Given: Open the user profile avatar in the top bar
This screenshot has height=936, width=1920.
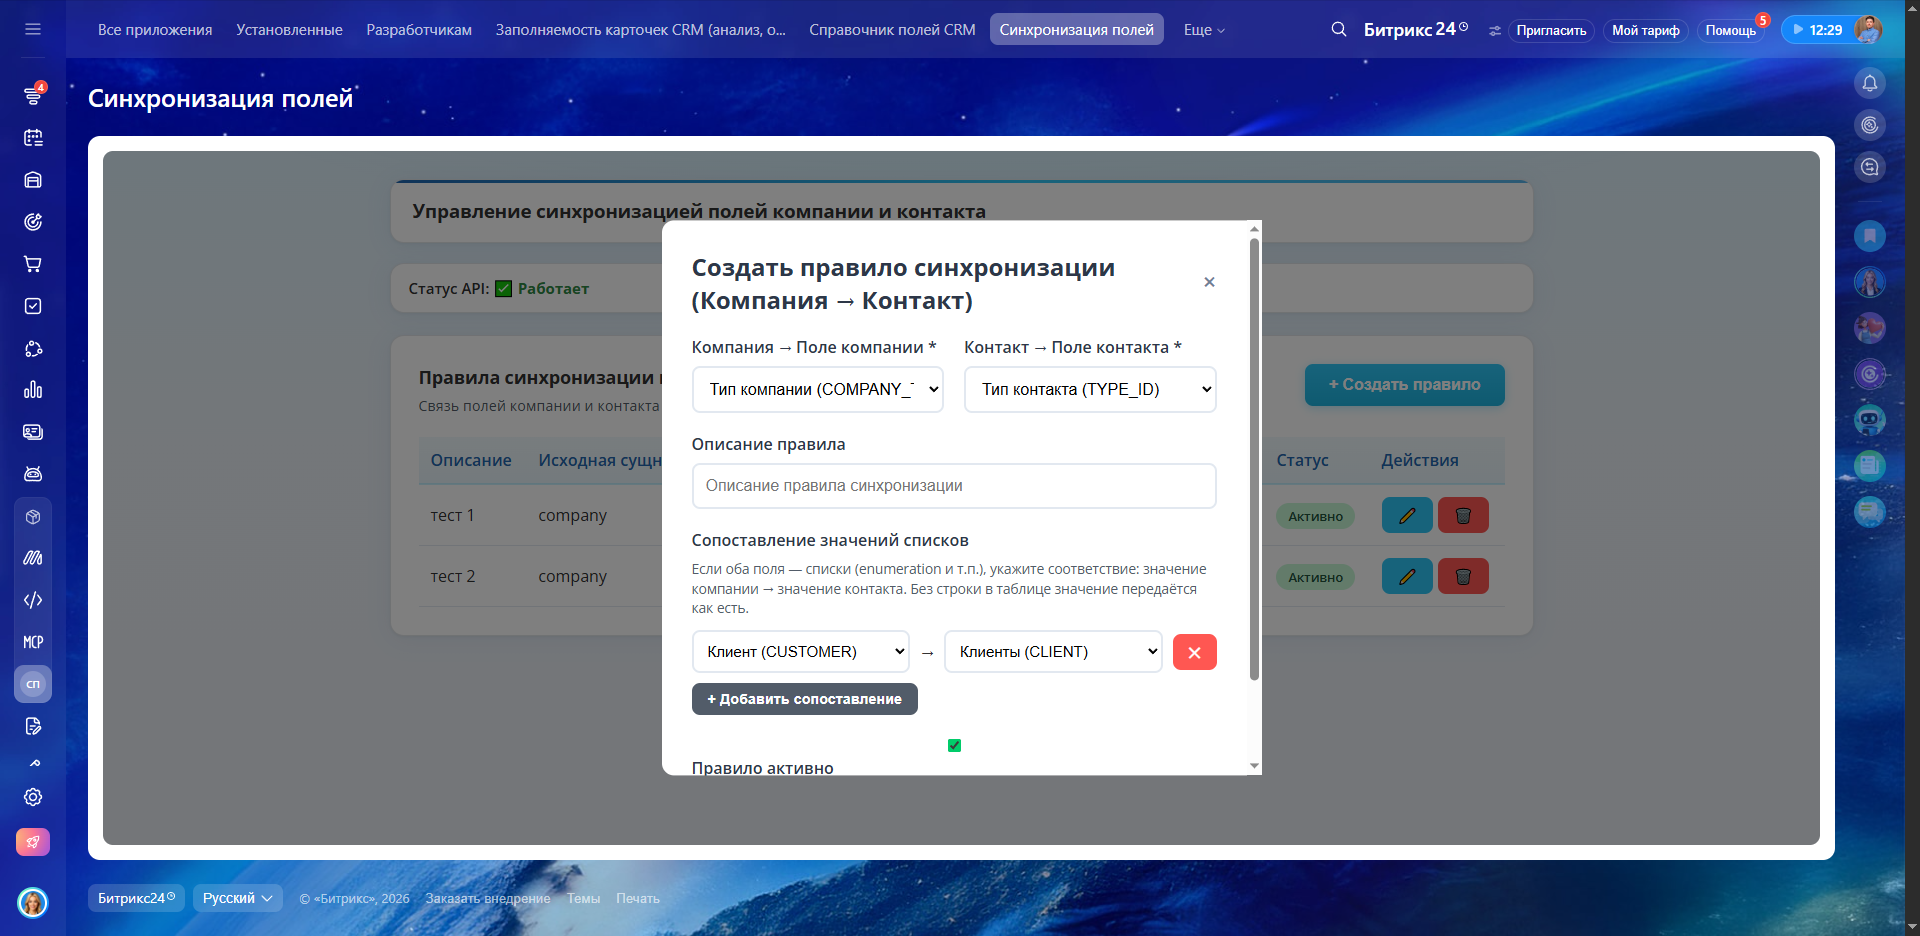Looking at the screenshot, I should click(1868, 30).
